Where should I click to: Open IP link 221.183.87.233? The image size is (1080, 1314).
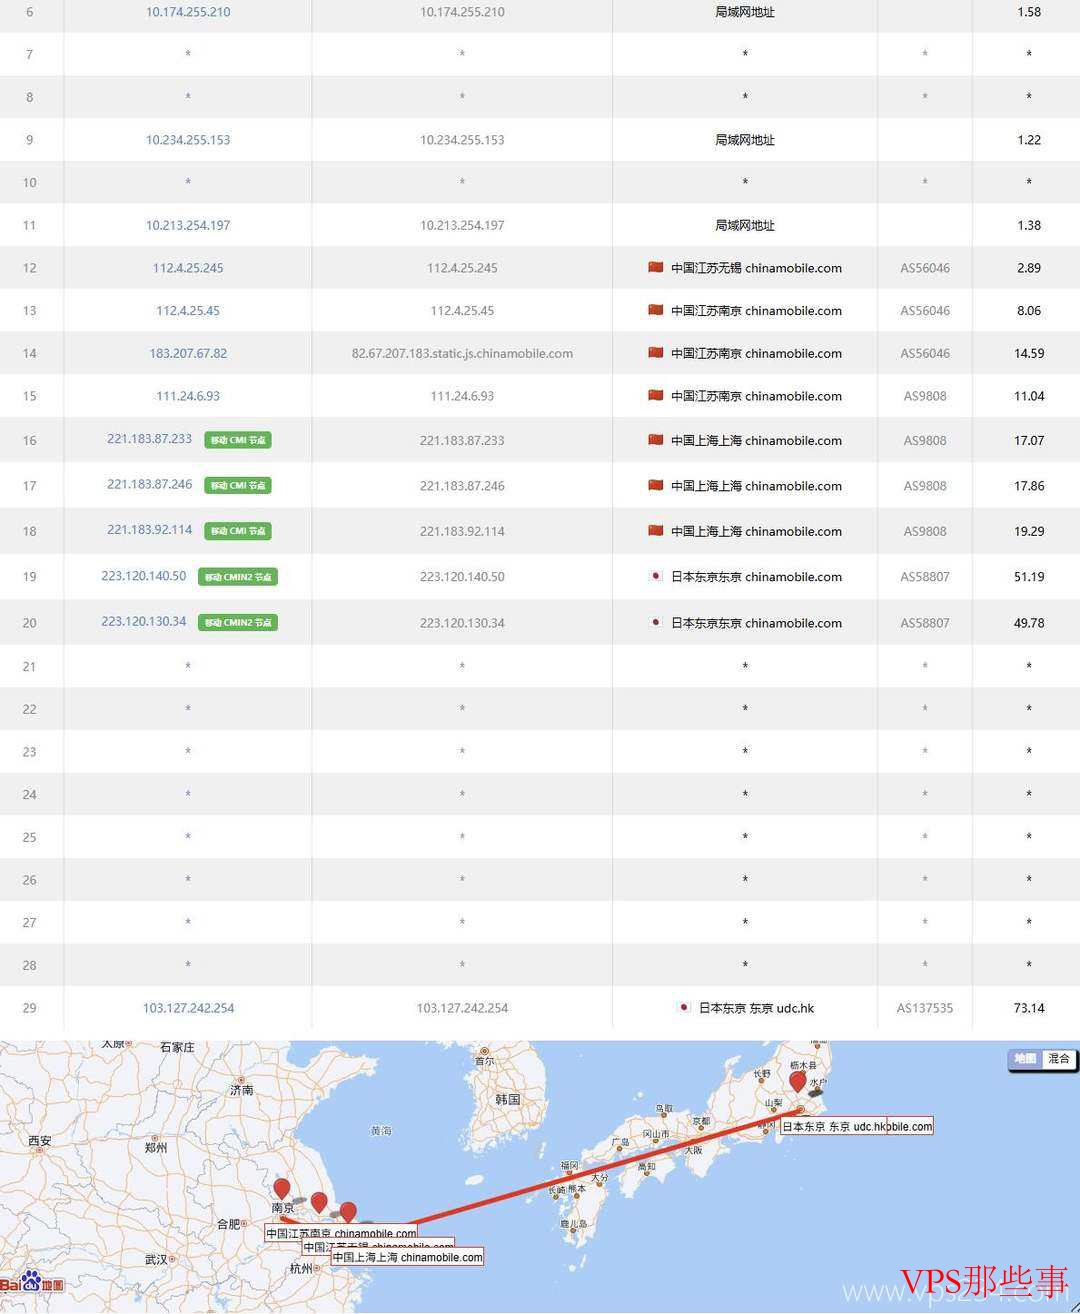click(x=150, y=439)
